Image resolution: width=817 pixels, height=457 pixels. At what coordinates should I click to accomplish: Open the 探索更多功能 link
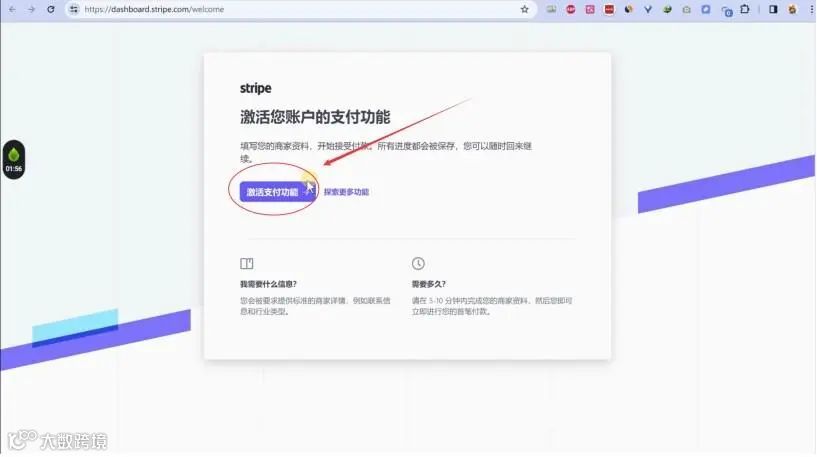pyautogui.click(x=346, y=192)
